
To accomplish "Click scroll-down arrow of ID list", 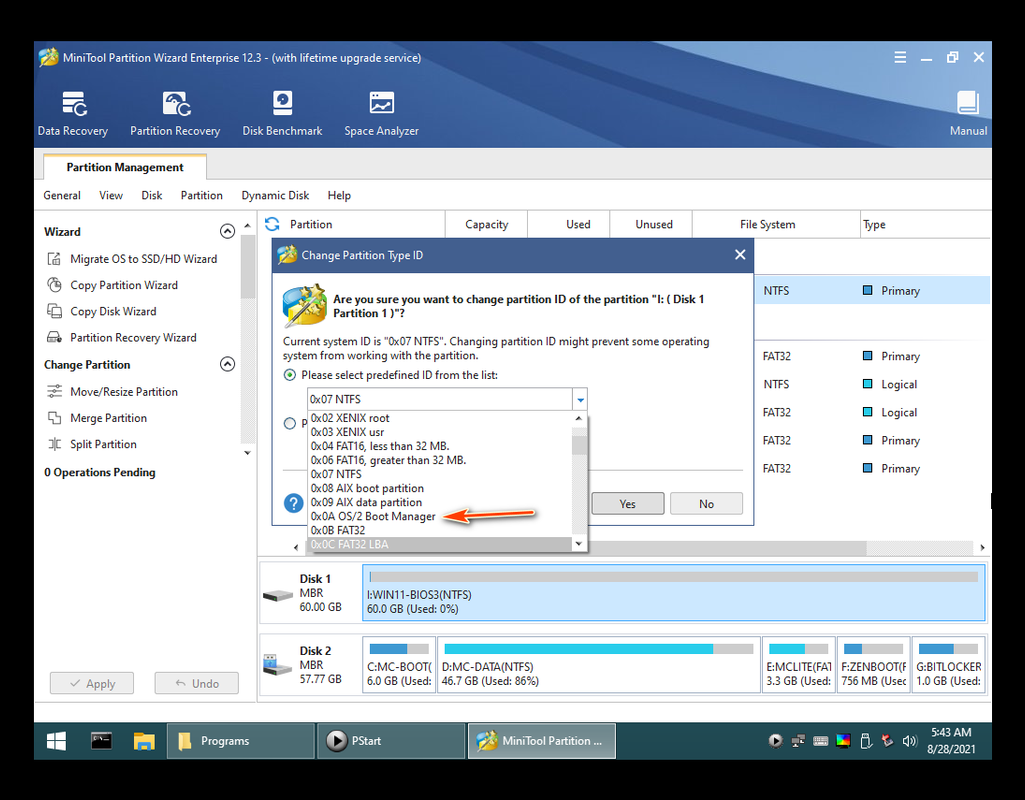I will [x=579, y=544].
